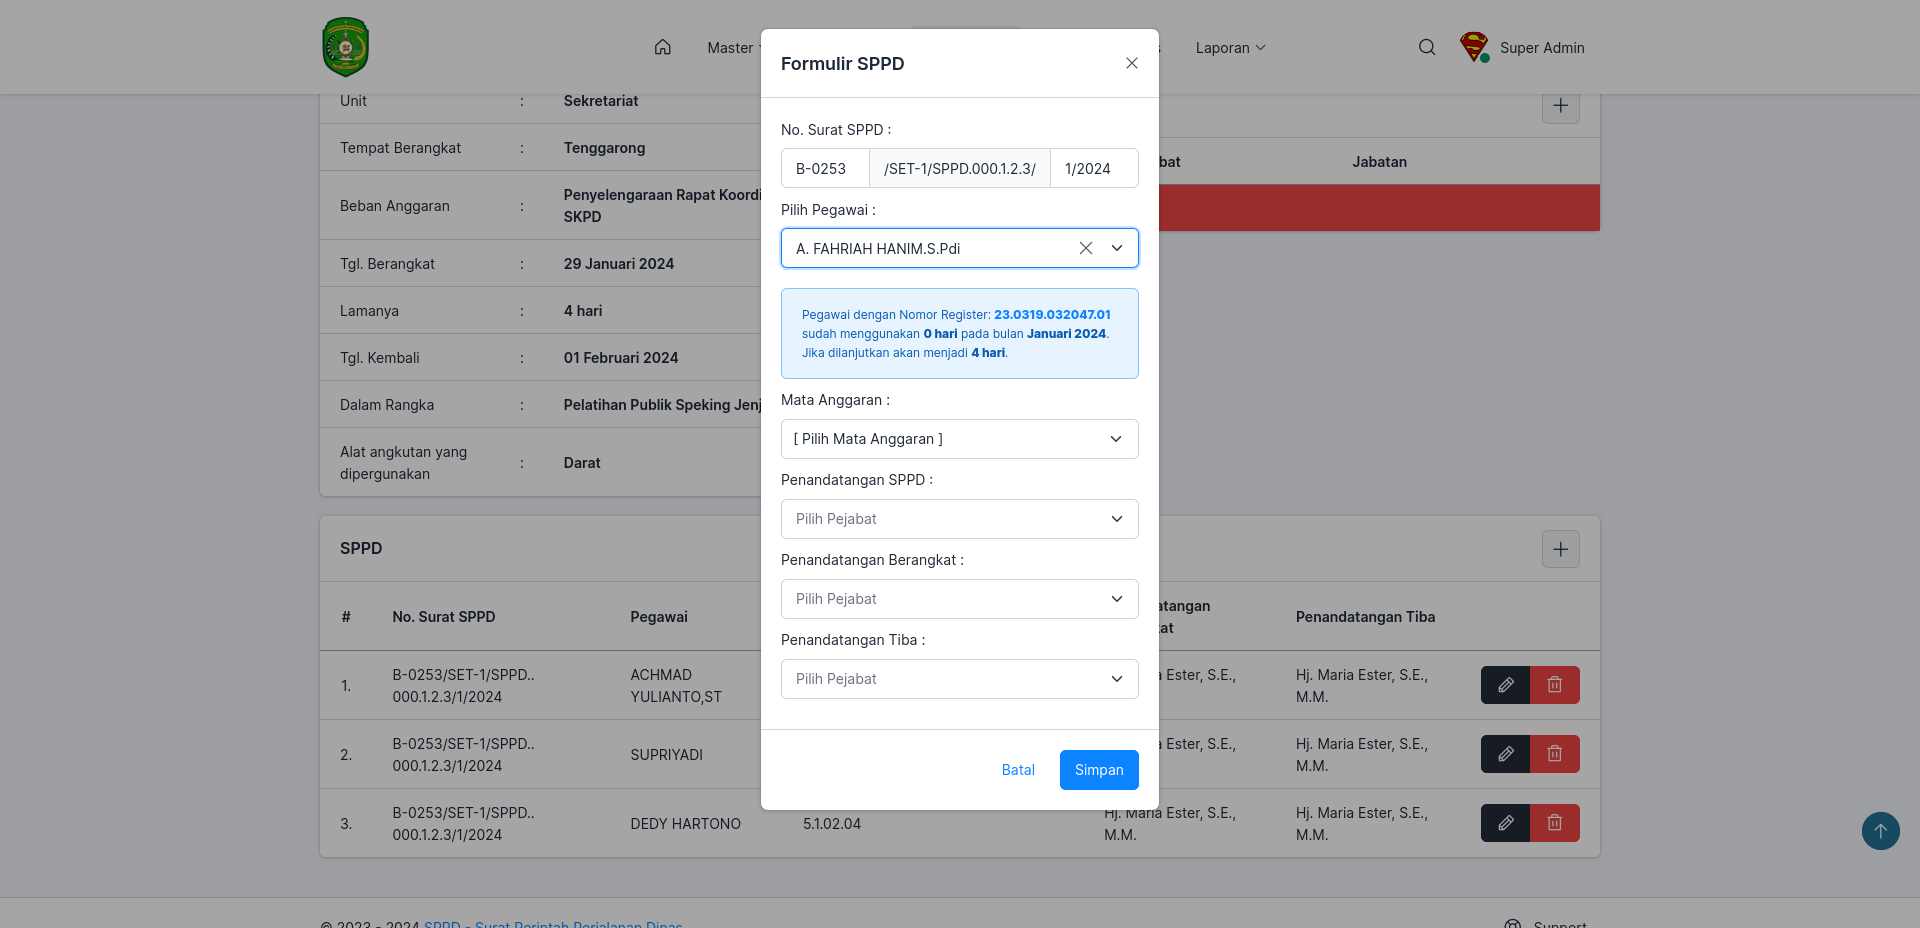1920x928 pixels.
Task: Expand the Mata Anggaran dropdown
Action: pos(959,439)
